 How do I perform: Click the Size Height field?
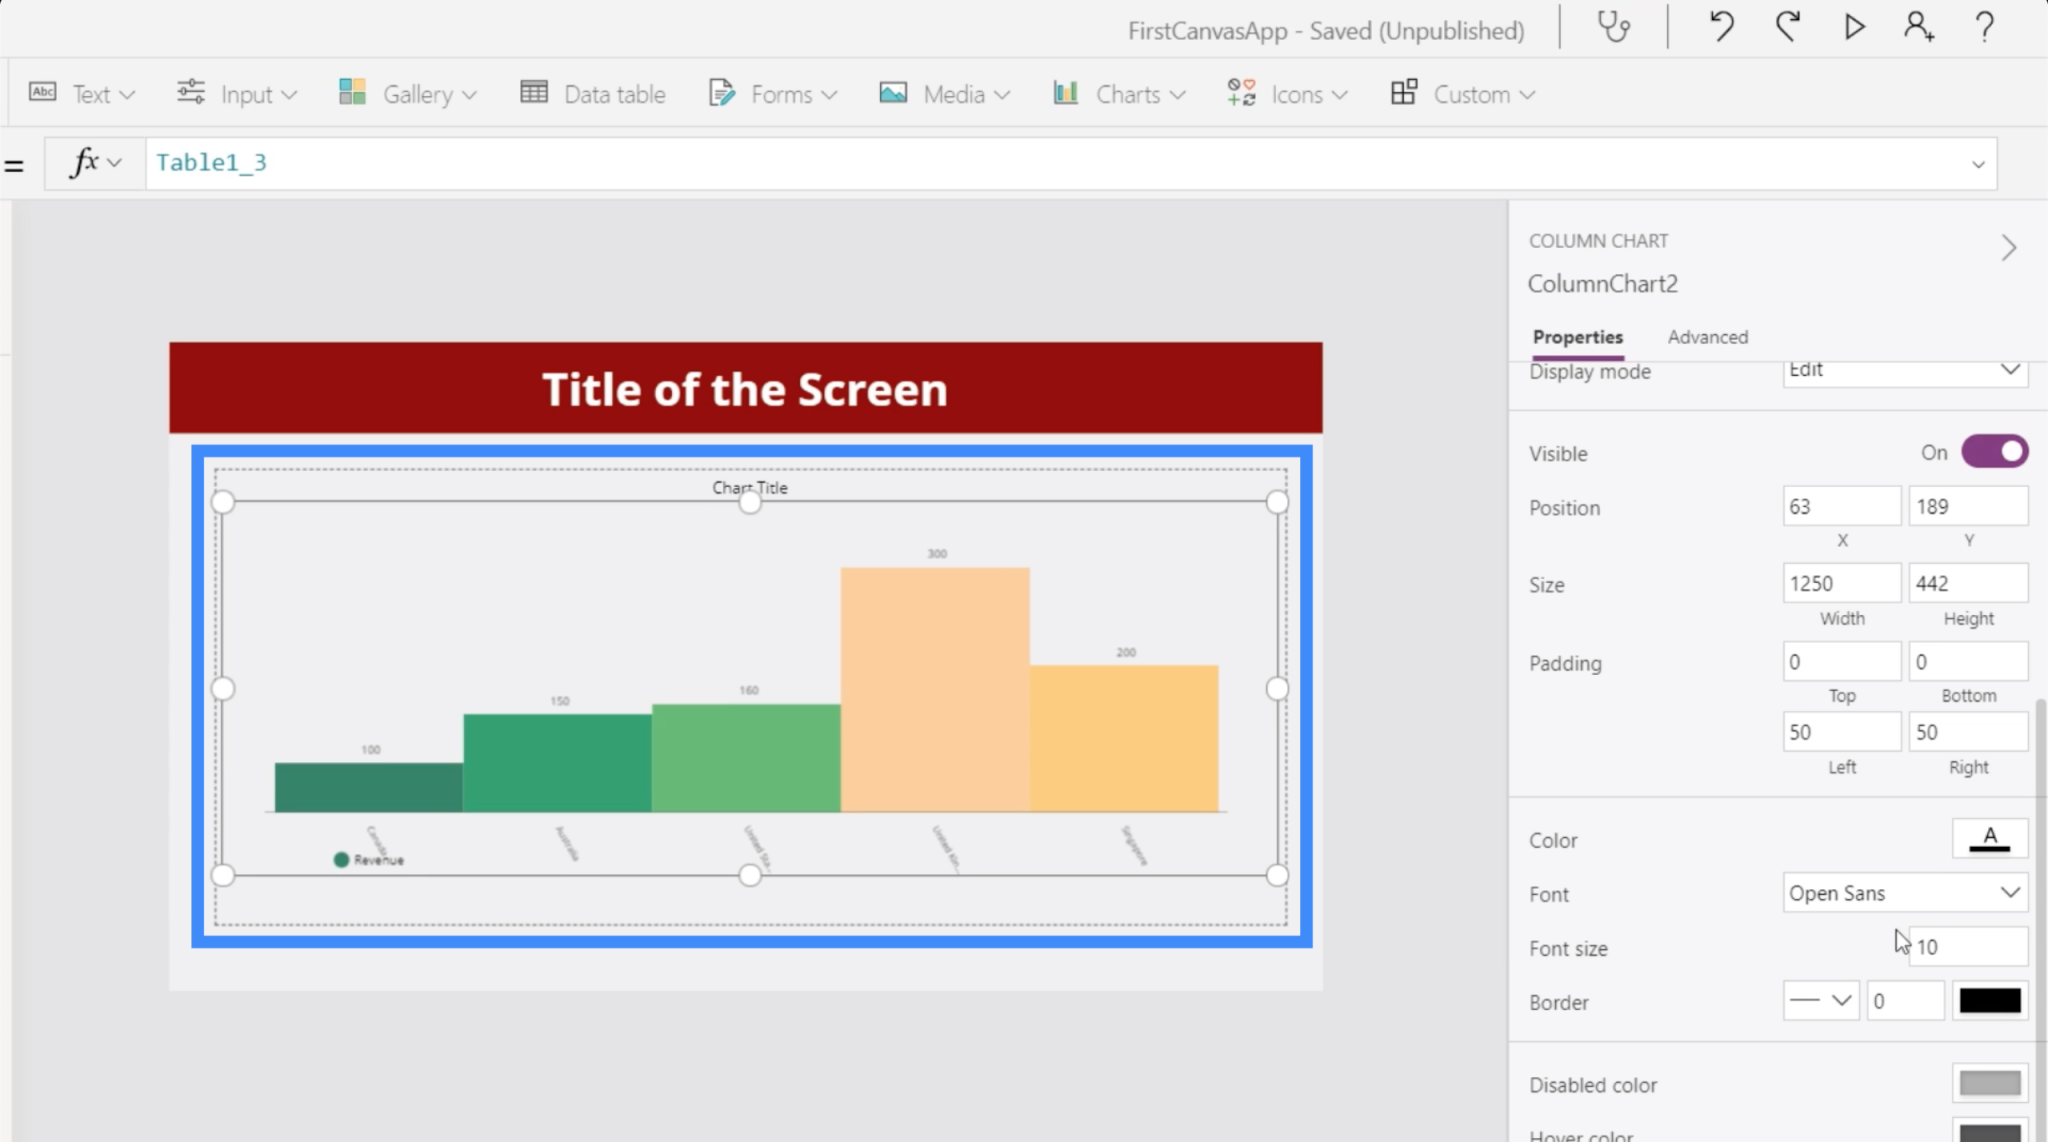pyautogui.click(x=1968, y=583)
